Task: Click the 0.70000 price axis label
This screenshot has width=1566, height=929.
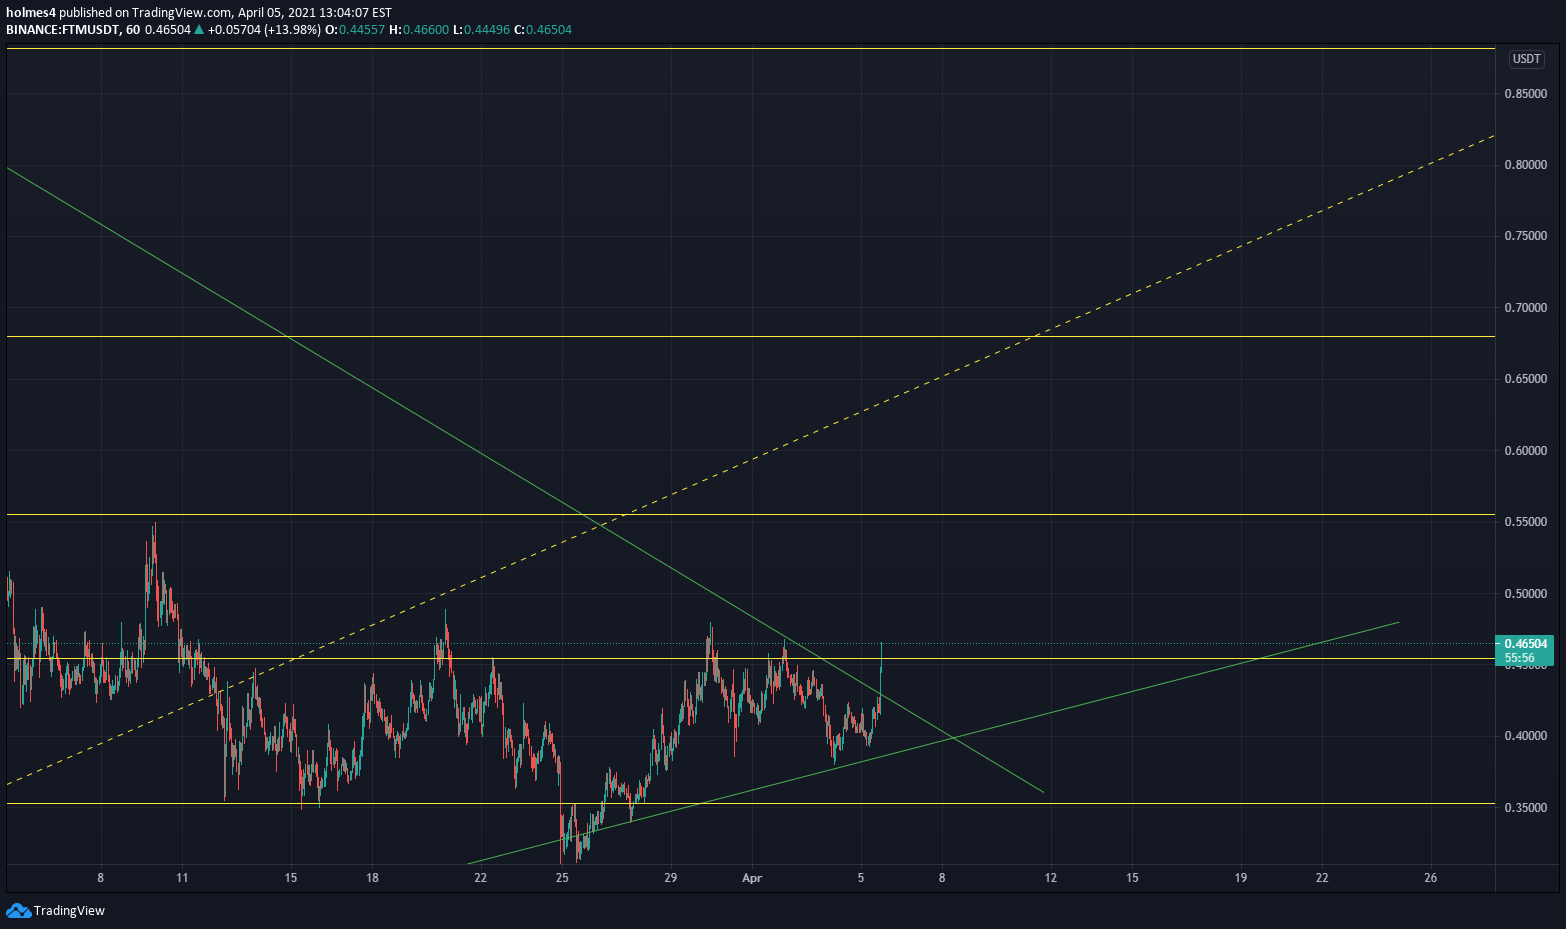Action: 1525,308
